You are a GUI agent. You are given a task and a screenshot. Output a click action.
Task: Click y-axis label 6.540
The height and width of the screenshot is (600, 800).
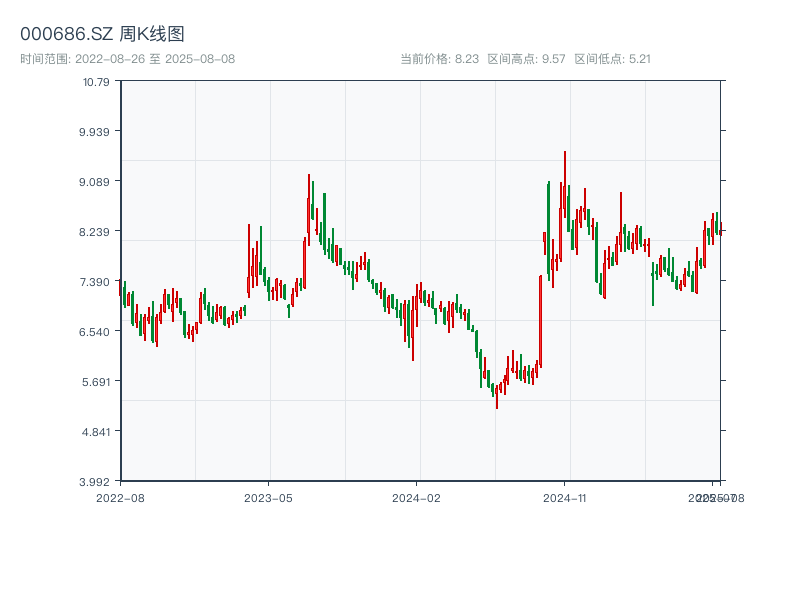[94, 332]
